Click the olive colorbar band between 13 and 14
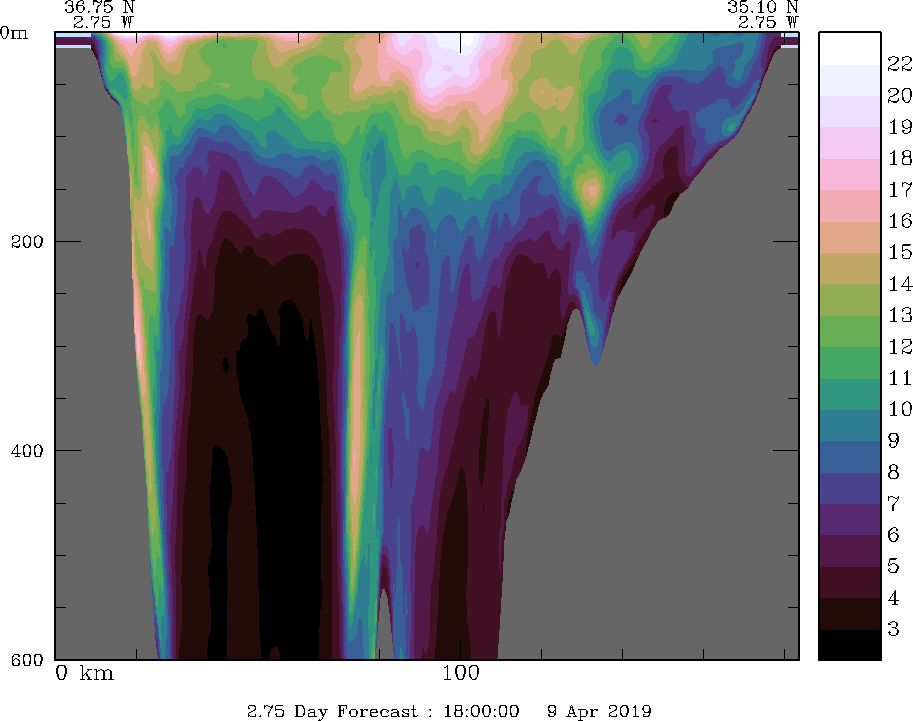 coord(850,300)
